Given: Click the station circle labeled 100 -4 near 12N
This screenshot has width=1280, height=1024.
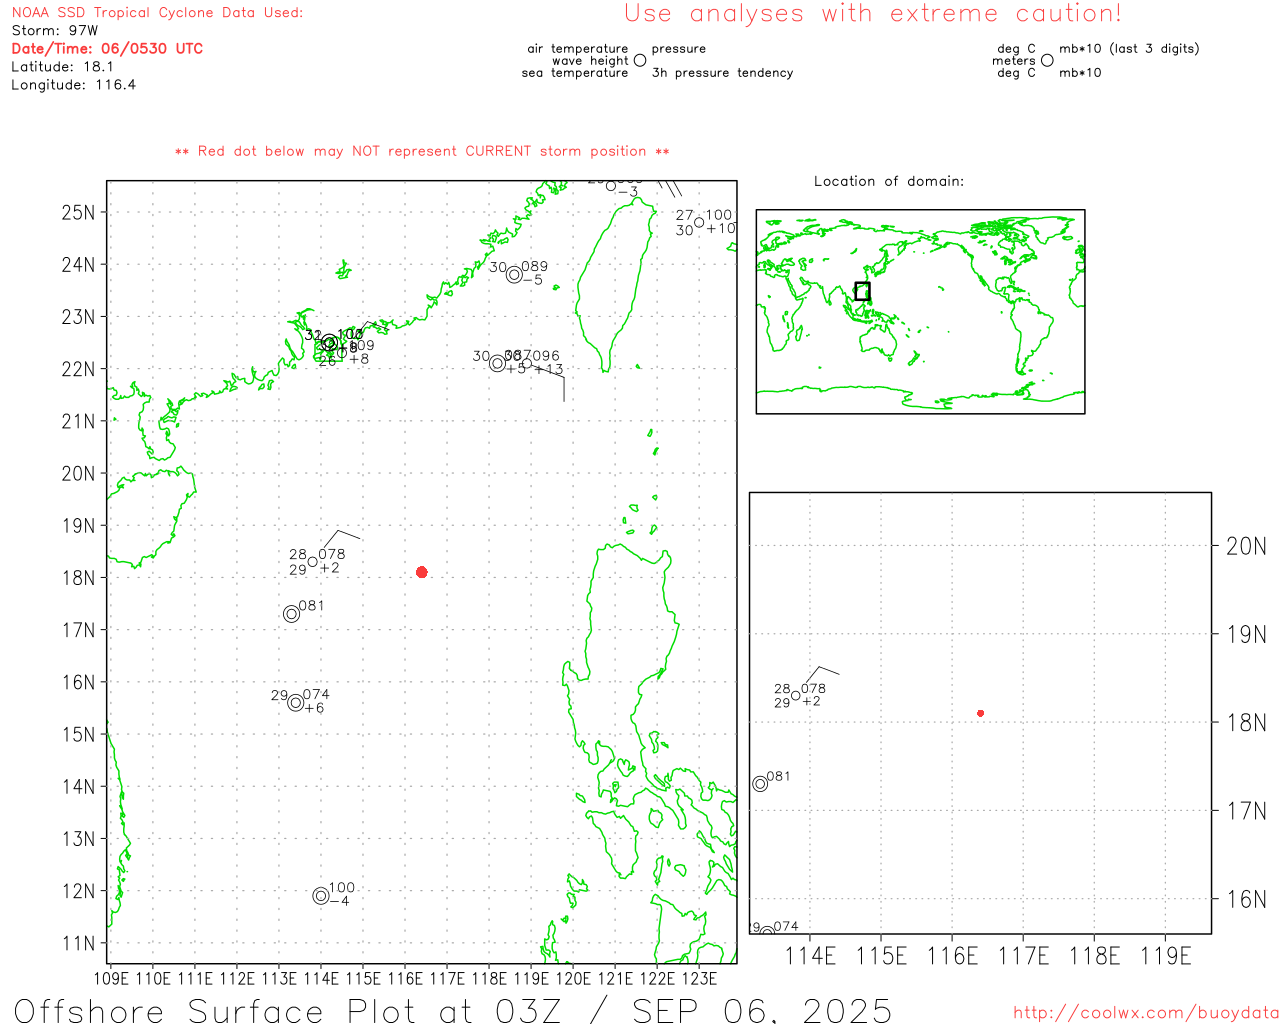Looking at the screenshot, I should click(321, 896).
